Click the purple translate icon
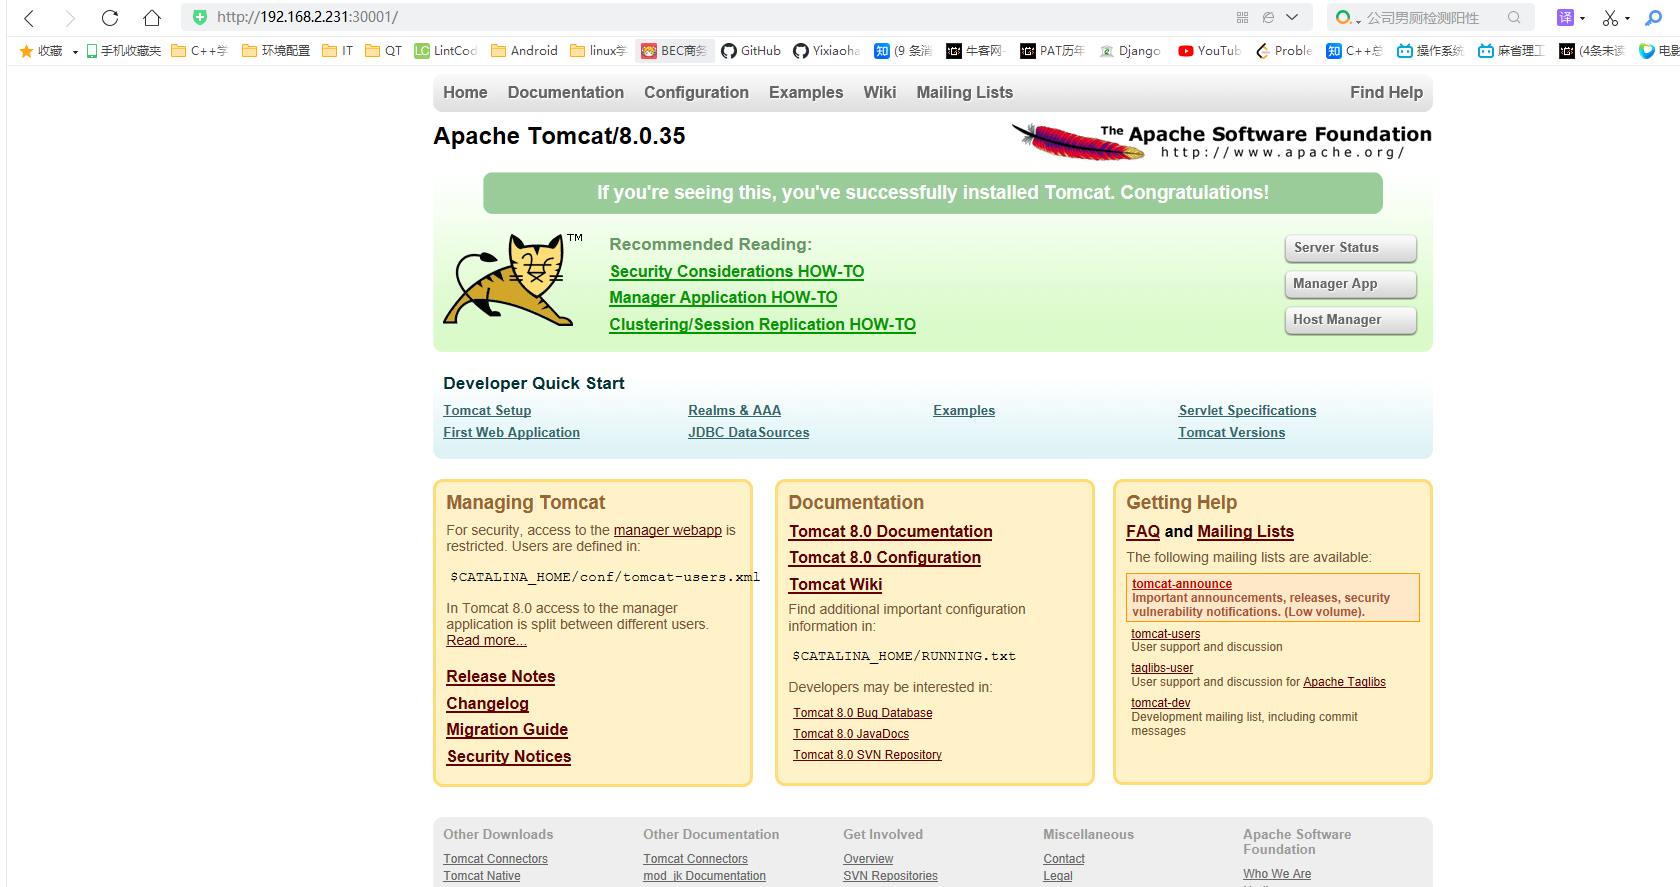 (1565, 17)
